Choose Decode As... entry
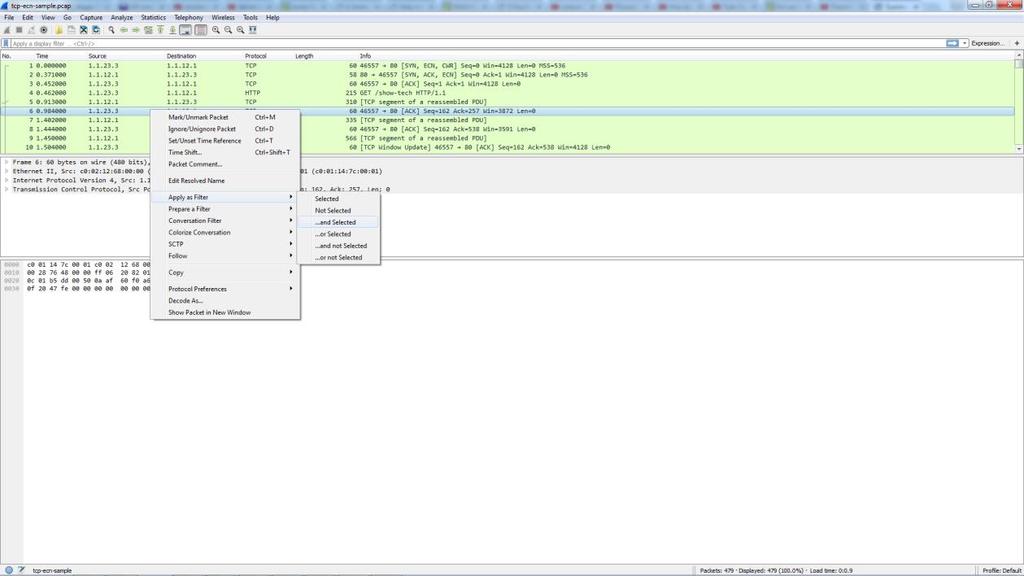The image size is (1024, 576). 225,300
